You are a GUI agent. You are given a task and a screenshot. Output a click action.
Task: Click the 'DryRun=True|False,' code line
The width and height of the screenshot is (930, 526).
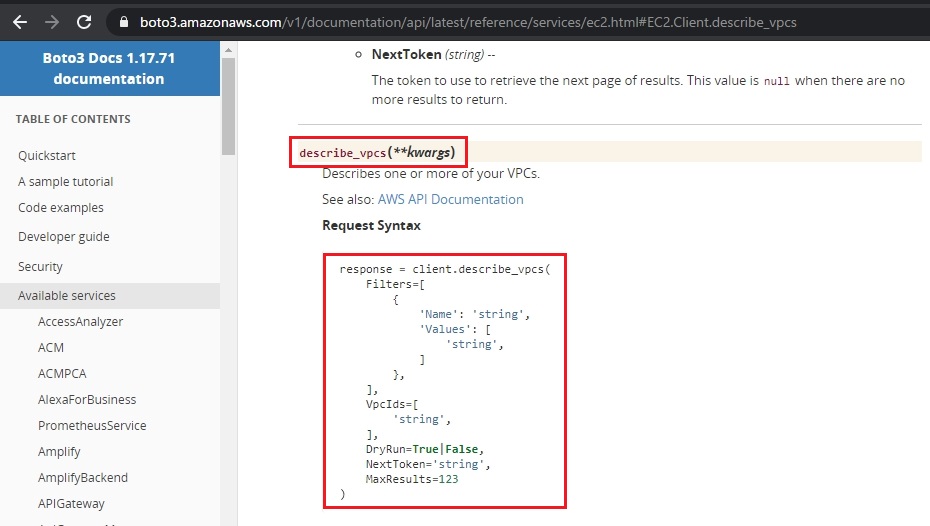point(425,450)
